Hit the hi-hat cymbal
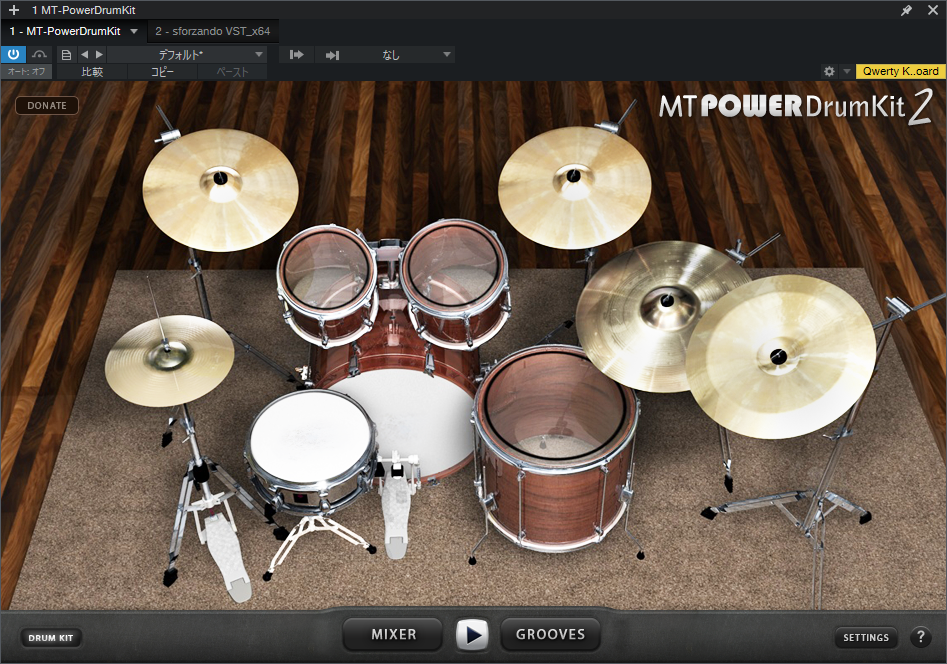 (169, 360)
